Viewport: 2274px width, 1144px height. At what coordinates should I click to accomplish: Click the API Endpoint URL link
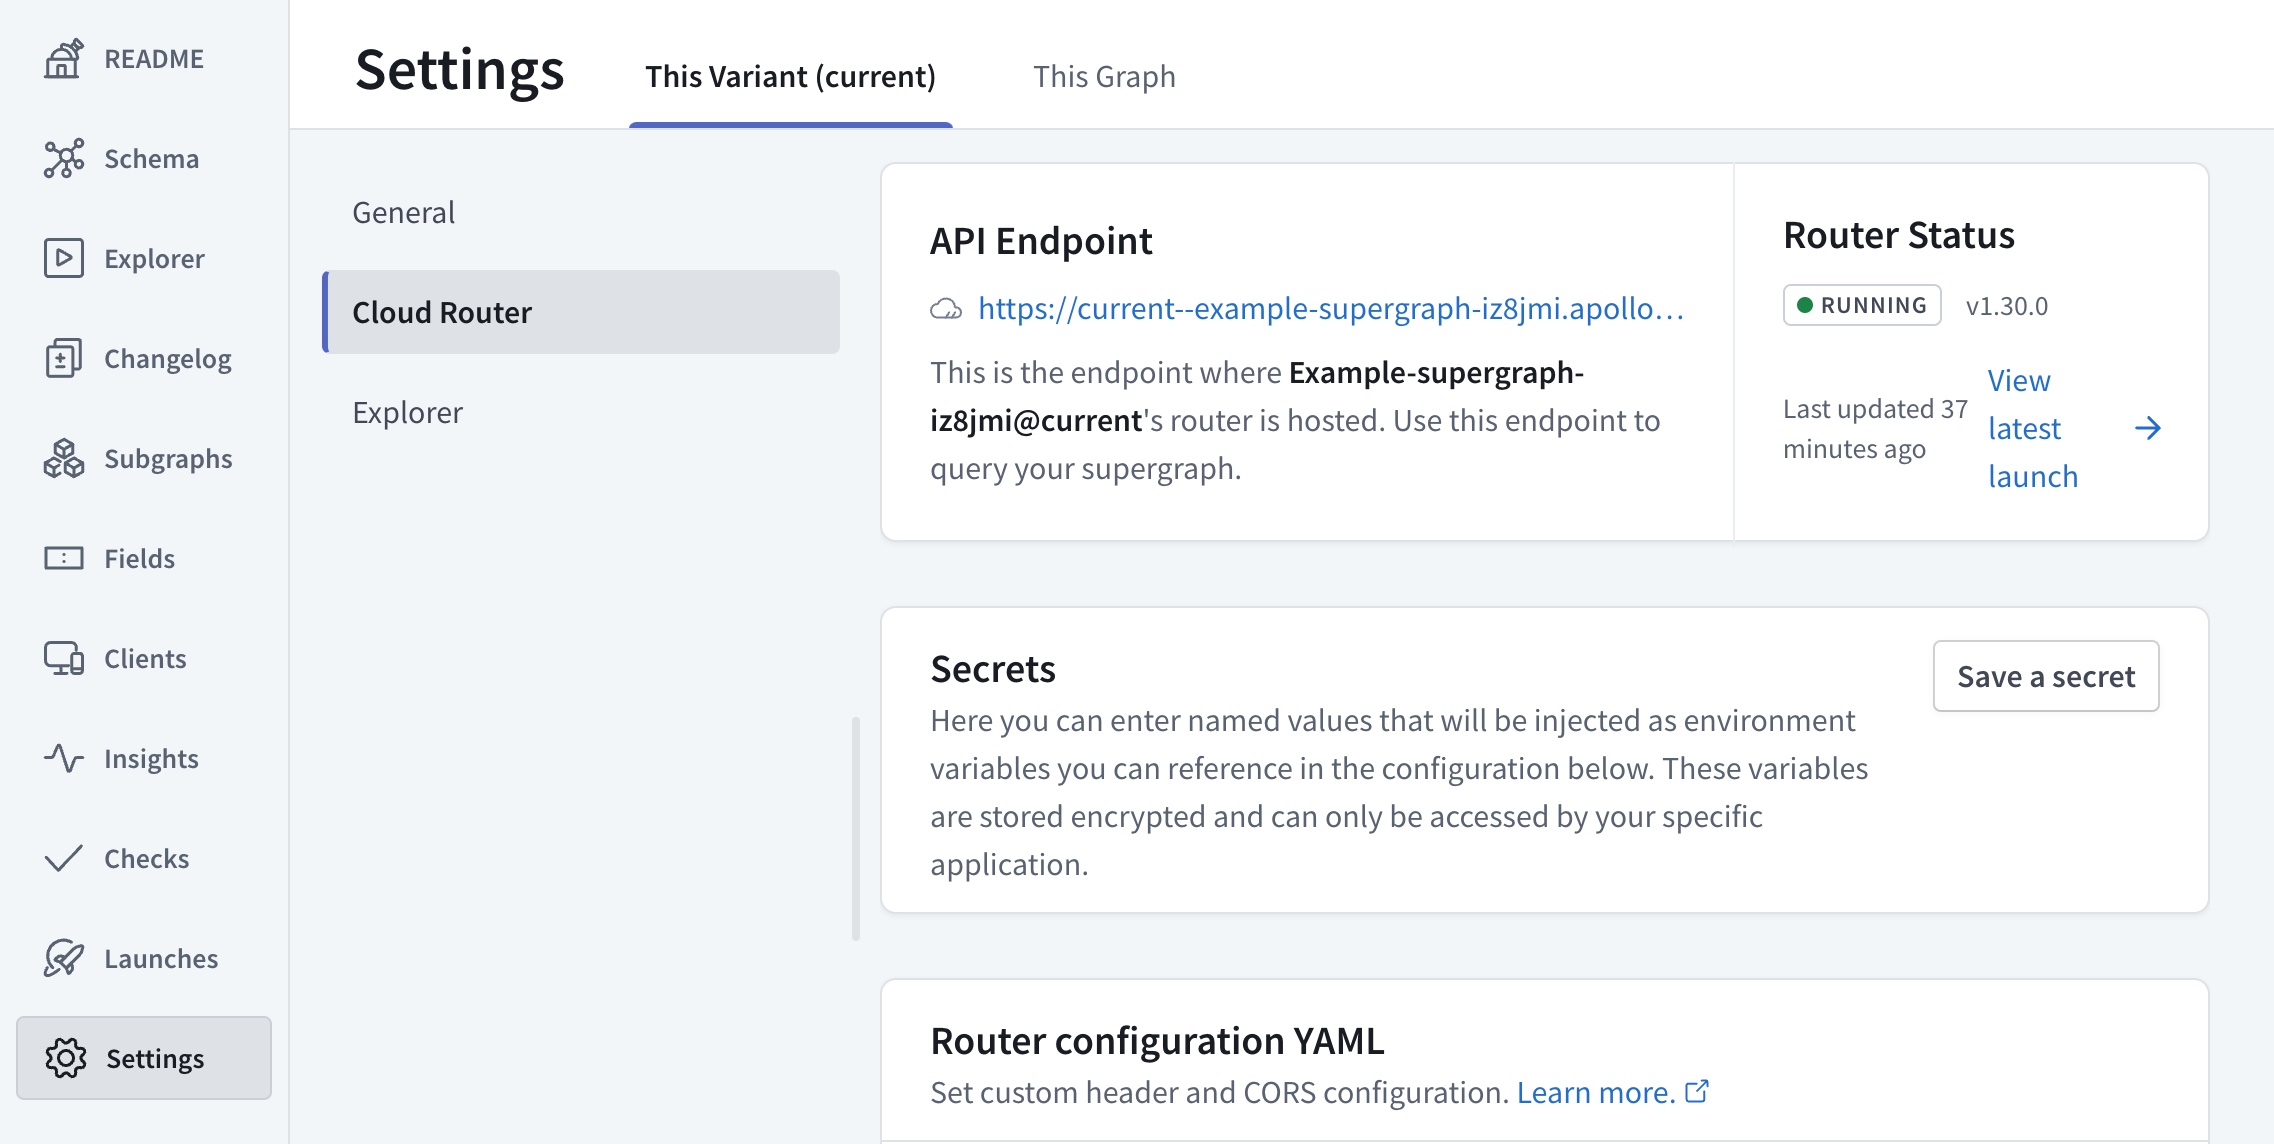click(x=1329, y=309)
